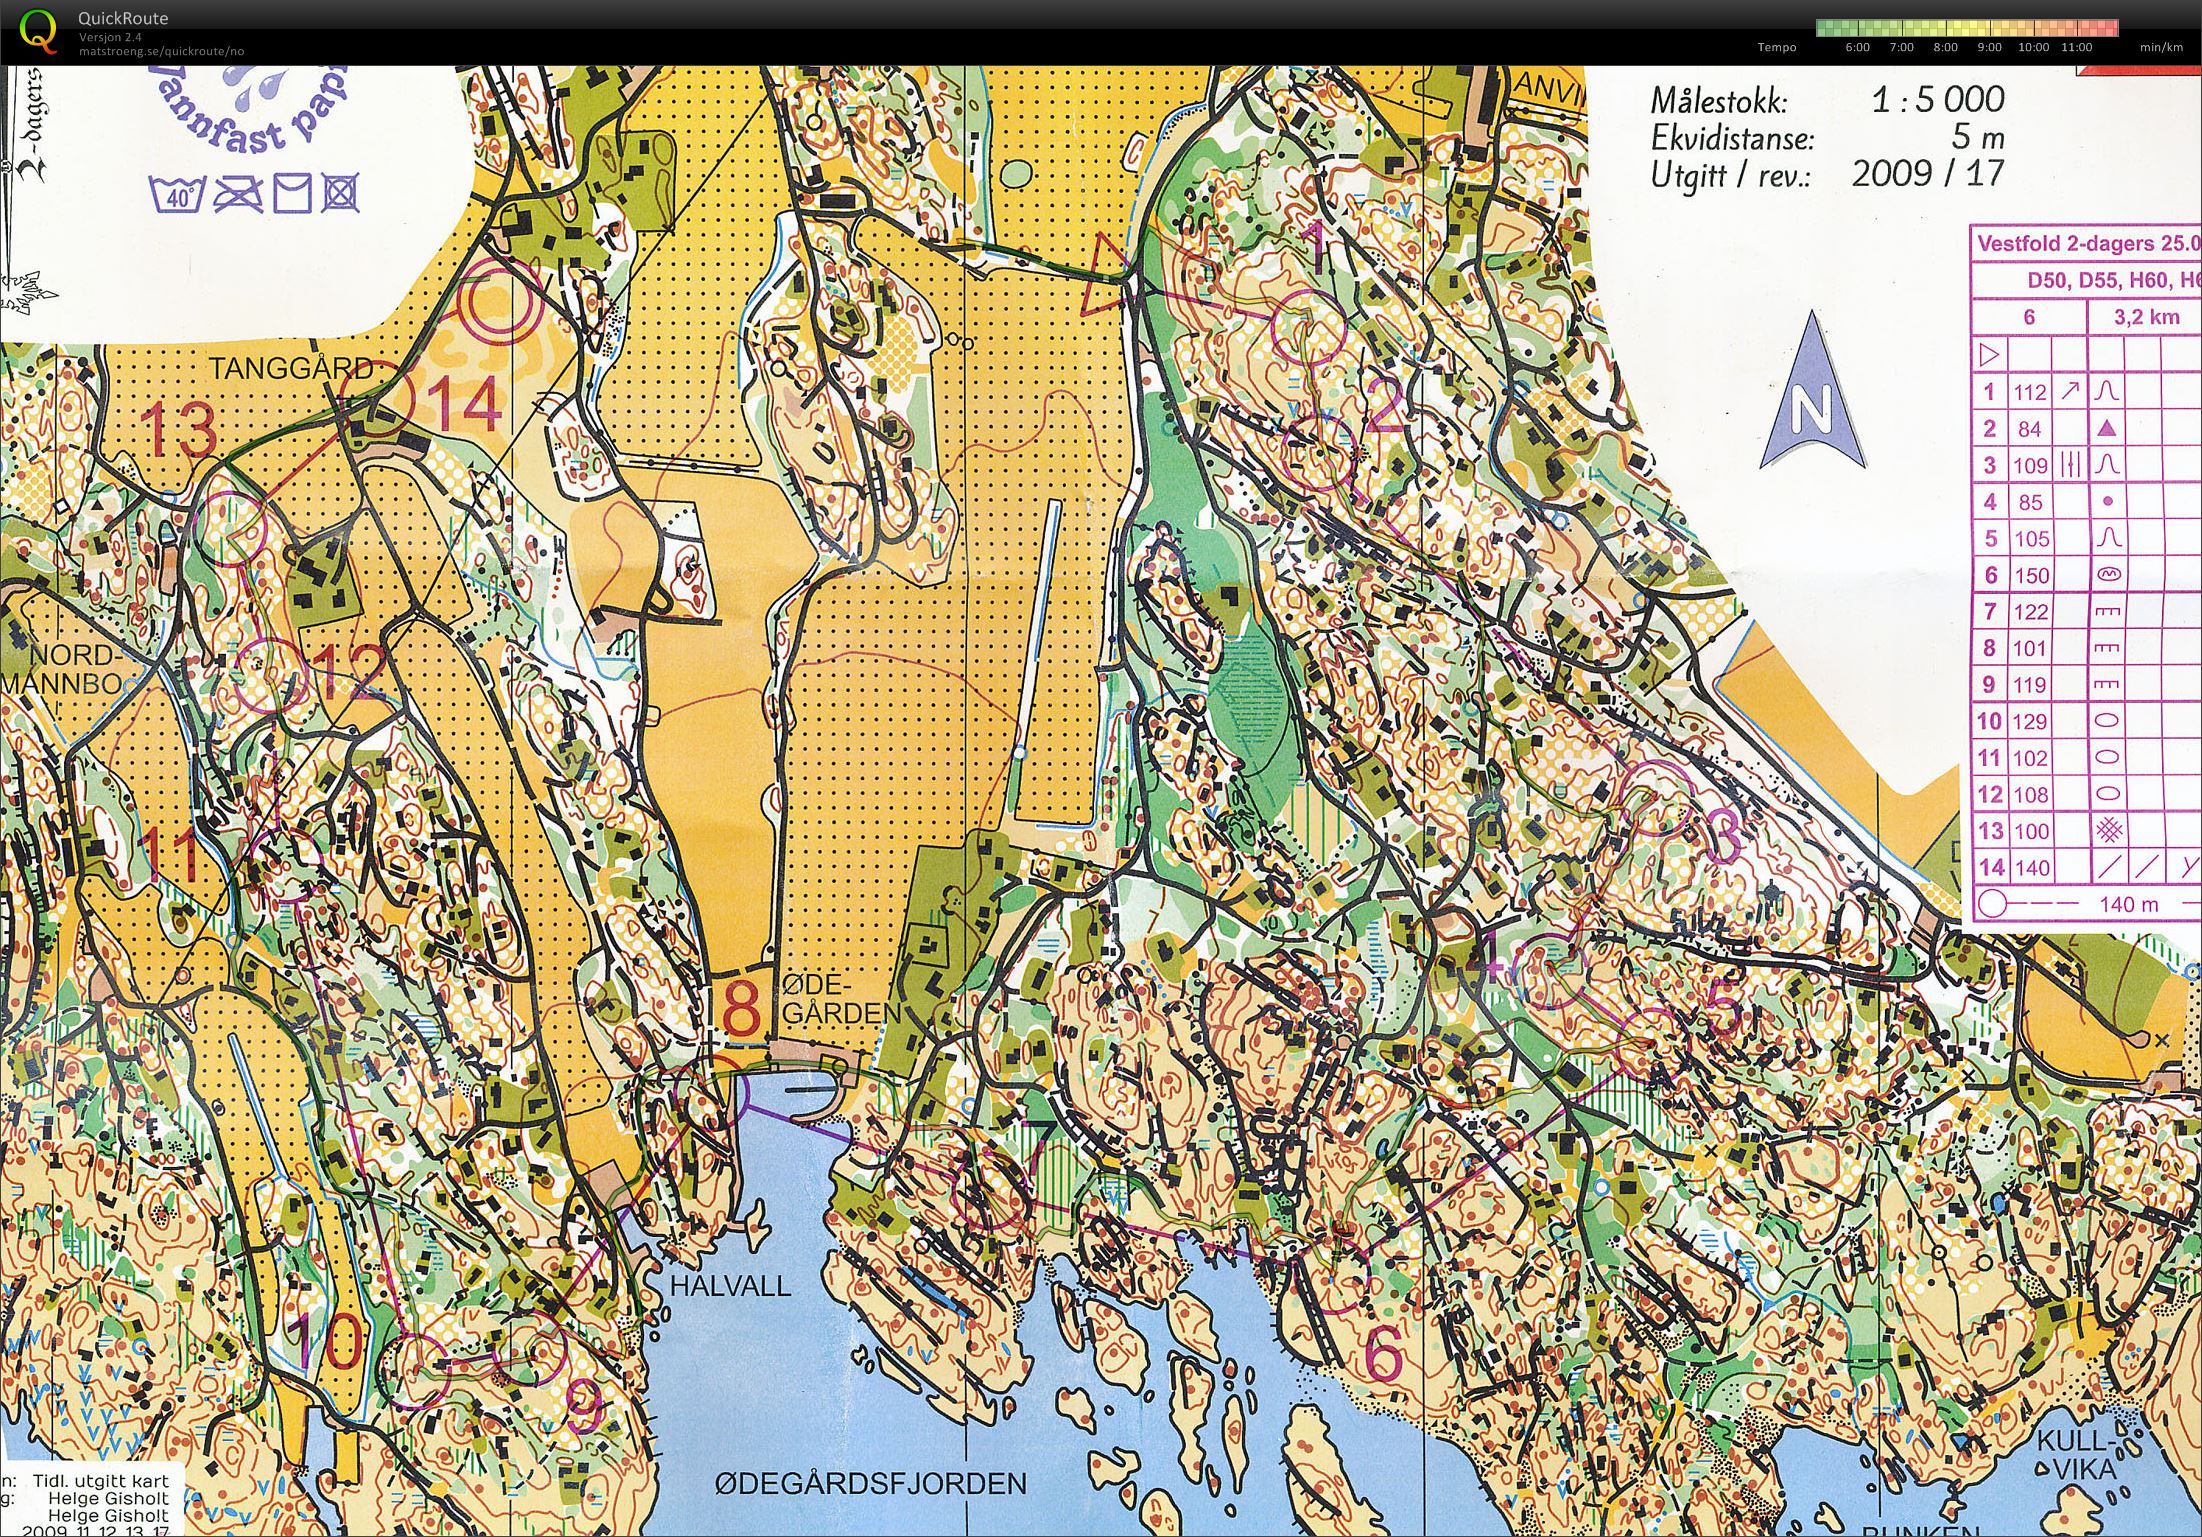Click the 40° wash symbol
This screenshot has width=2202, height=1537.
click(x=177, y=195)
